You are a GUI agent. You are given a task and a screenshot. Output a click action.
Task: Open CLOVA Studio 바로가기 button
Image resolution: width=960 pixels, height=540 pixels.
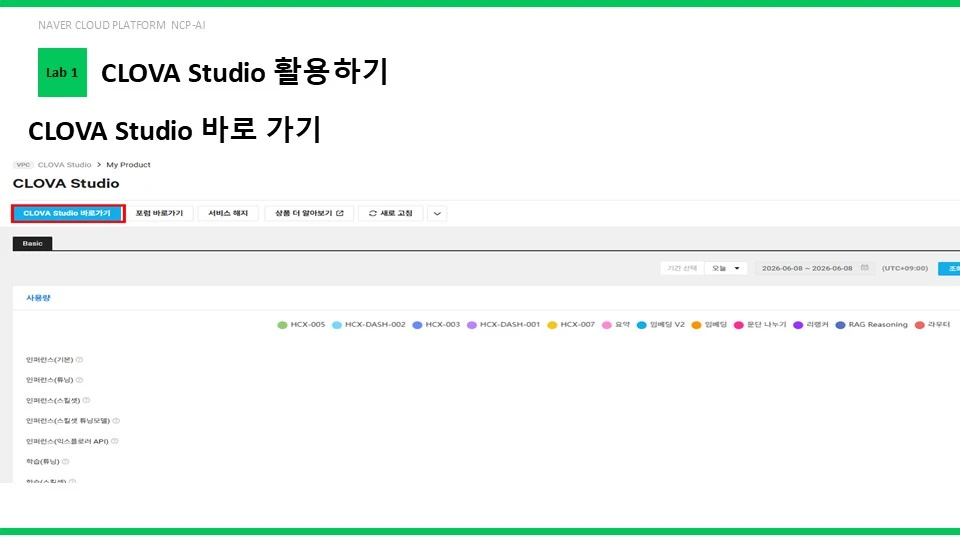67,213
